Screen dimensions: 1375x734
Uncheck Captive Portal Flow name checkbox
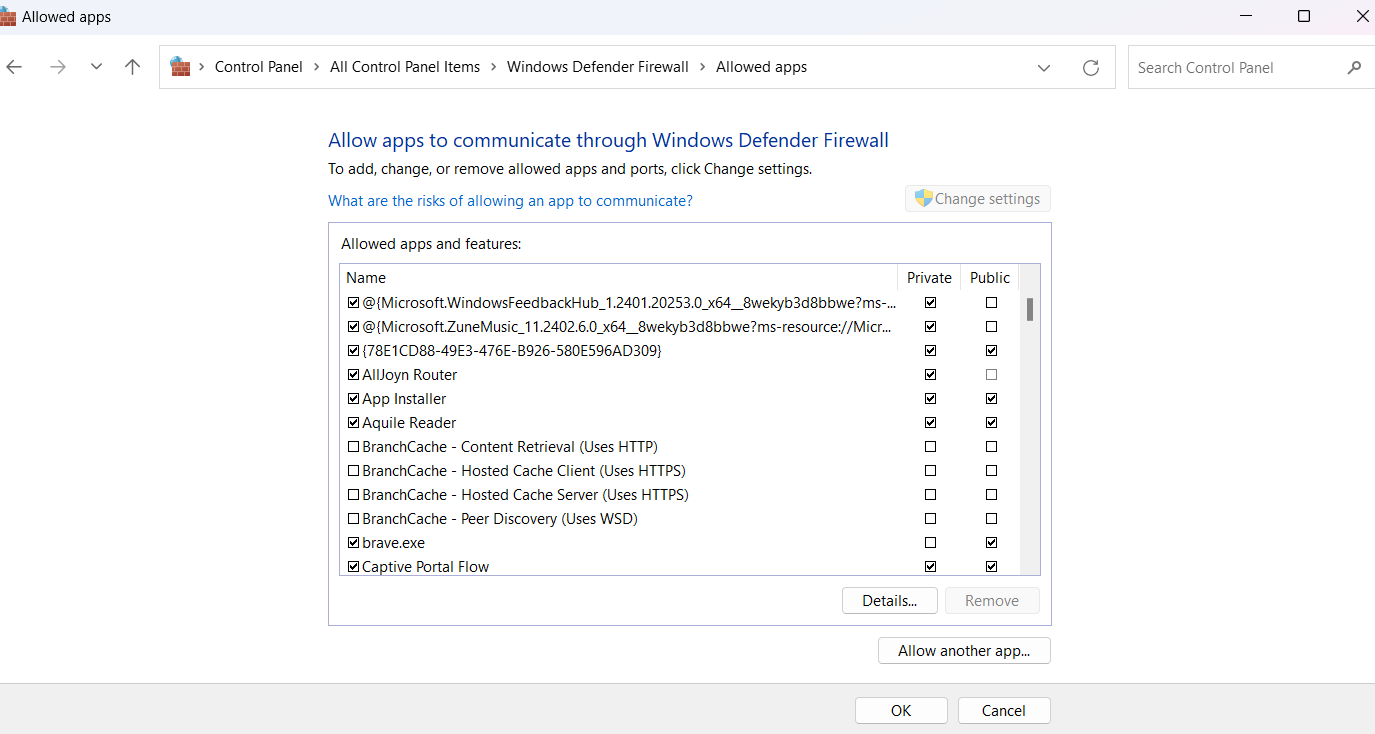[353, 567]
